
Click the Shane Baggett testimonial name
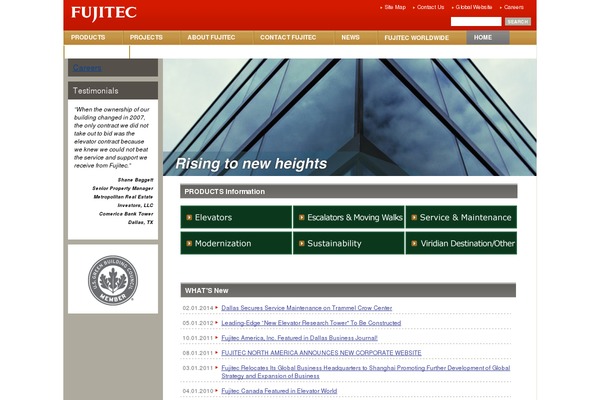pos(135,180)
